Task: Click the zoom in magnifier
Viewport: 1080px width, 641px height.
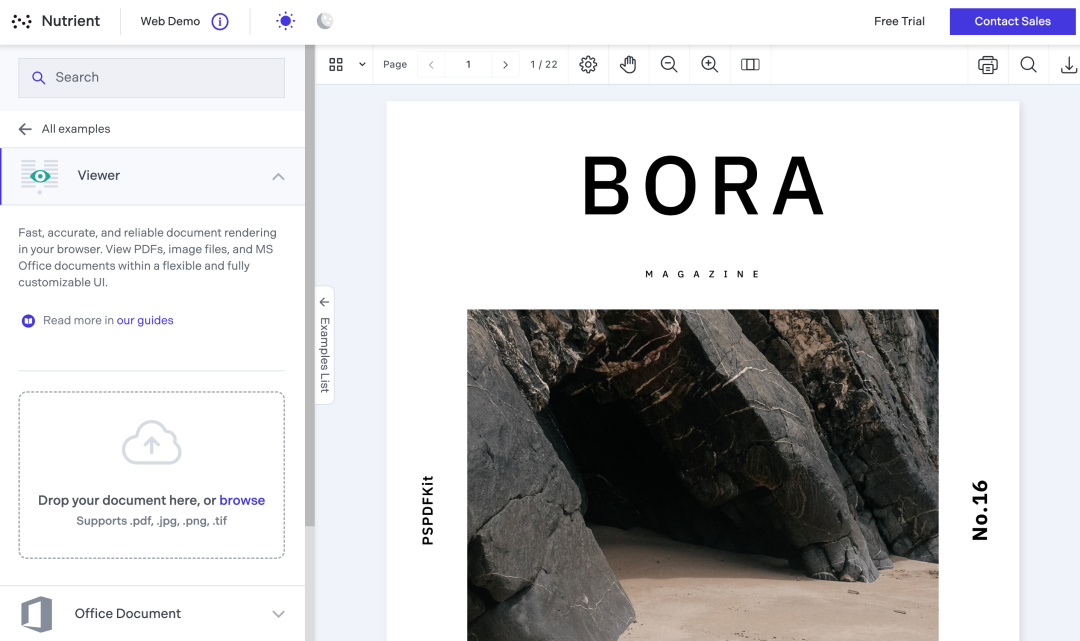Action: [x=710, y=65]
